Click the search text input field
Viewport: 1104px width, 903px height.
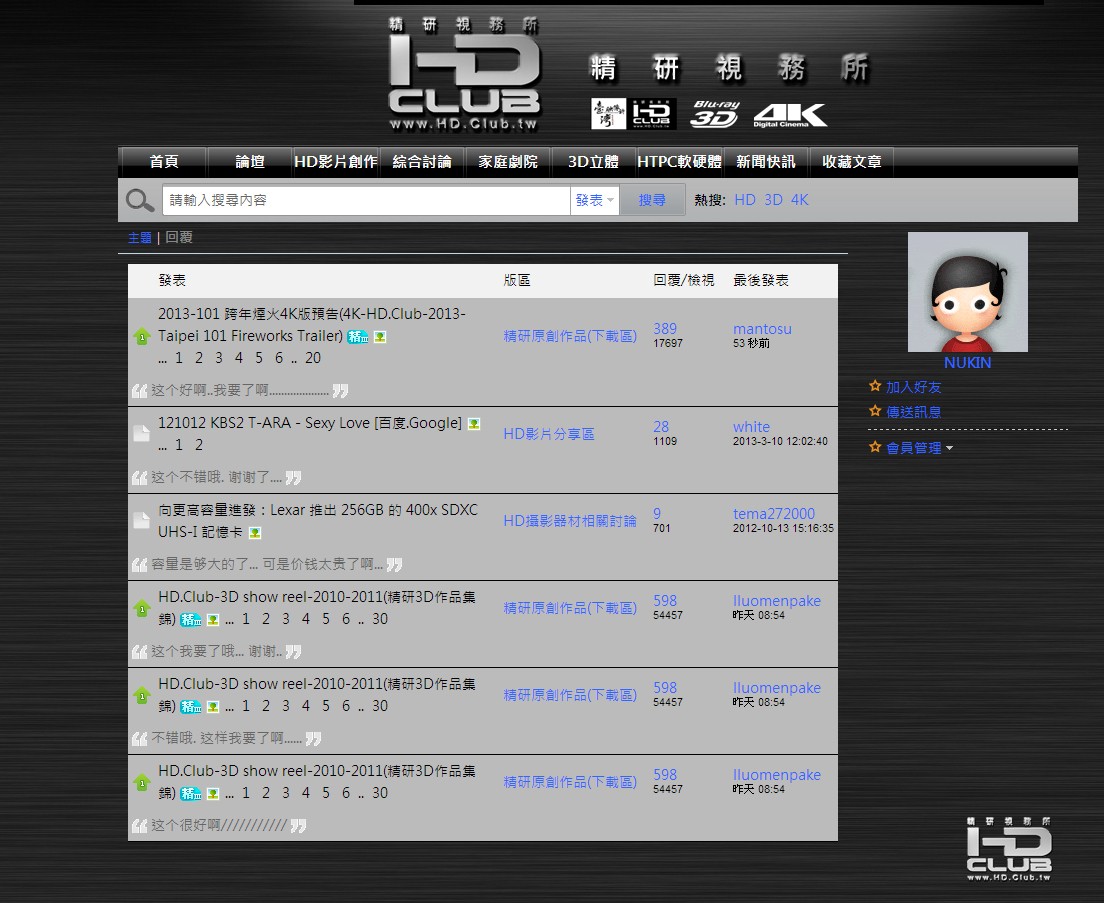click(365, 201)
